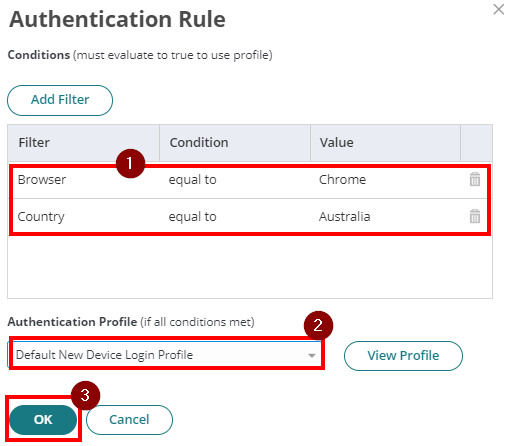Delete the Browser filter row
This screenshot has width=511, height=446.
tap(475, 179)
